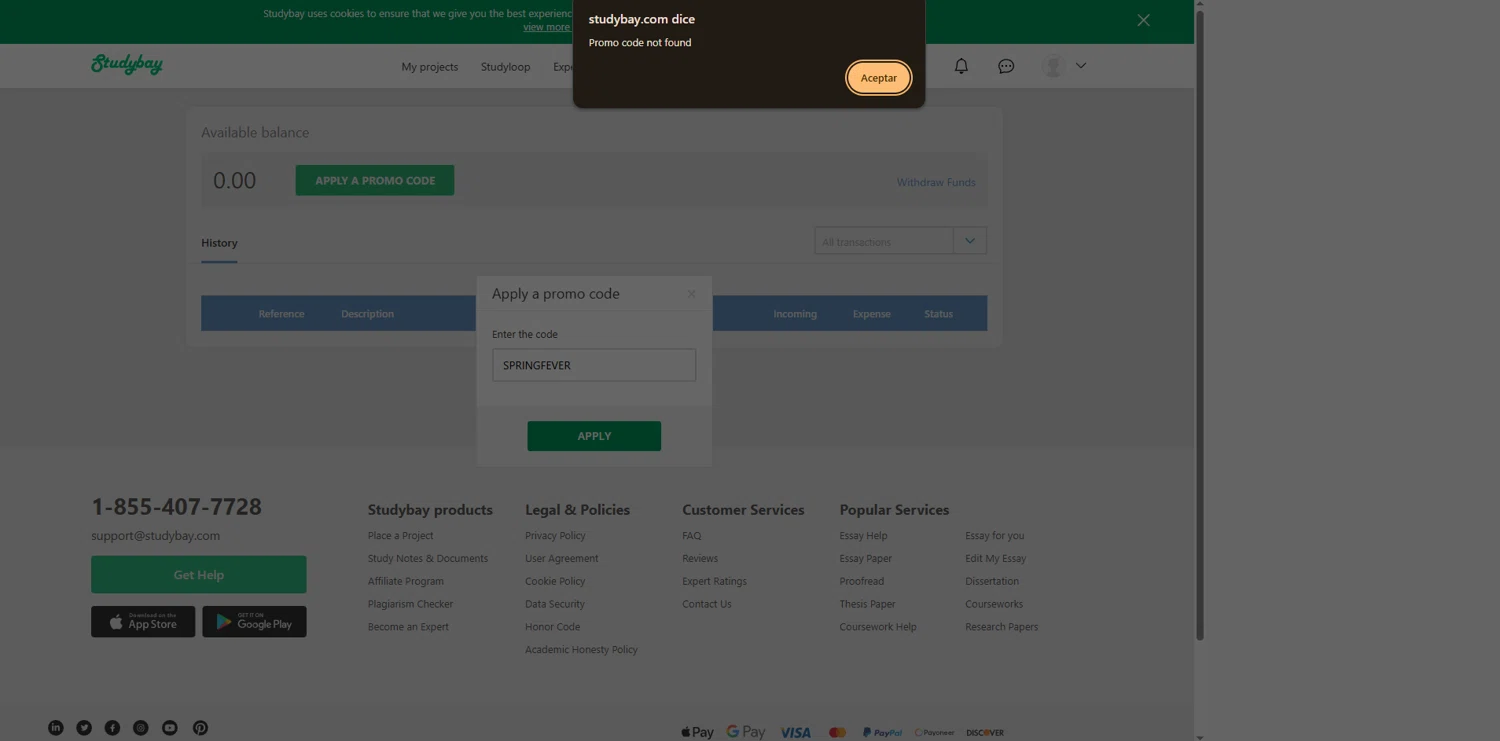Open the Data Security link
Screen dimensions: 1500x741
click(555, 604)
